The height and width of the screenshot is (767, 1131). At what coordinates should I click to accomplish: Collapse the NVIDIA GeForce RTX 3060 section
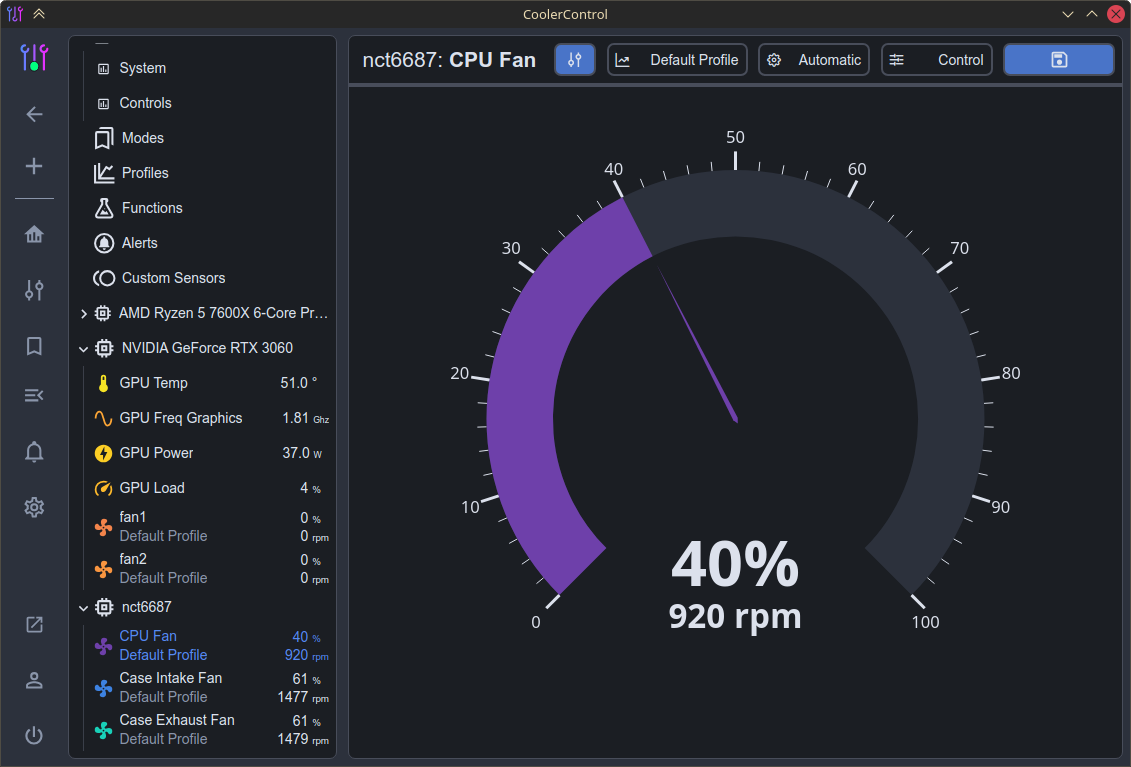83,349
